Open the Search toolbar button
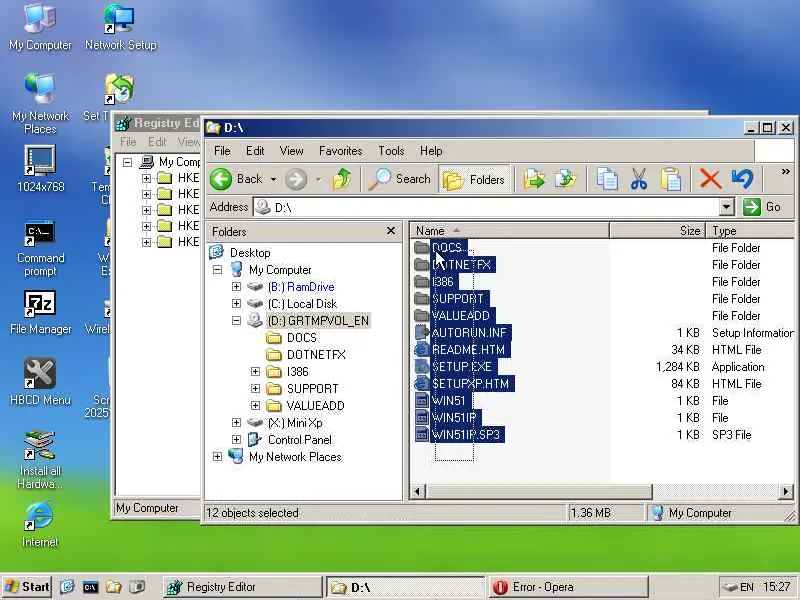This screenshot has height=600, width=800. coord(399,179)
